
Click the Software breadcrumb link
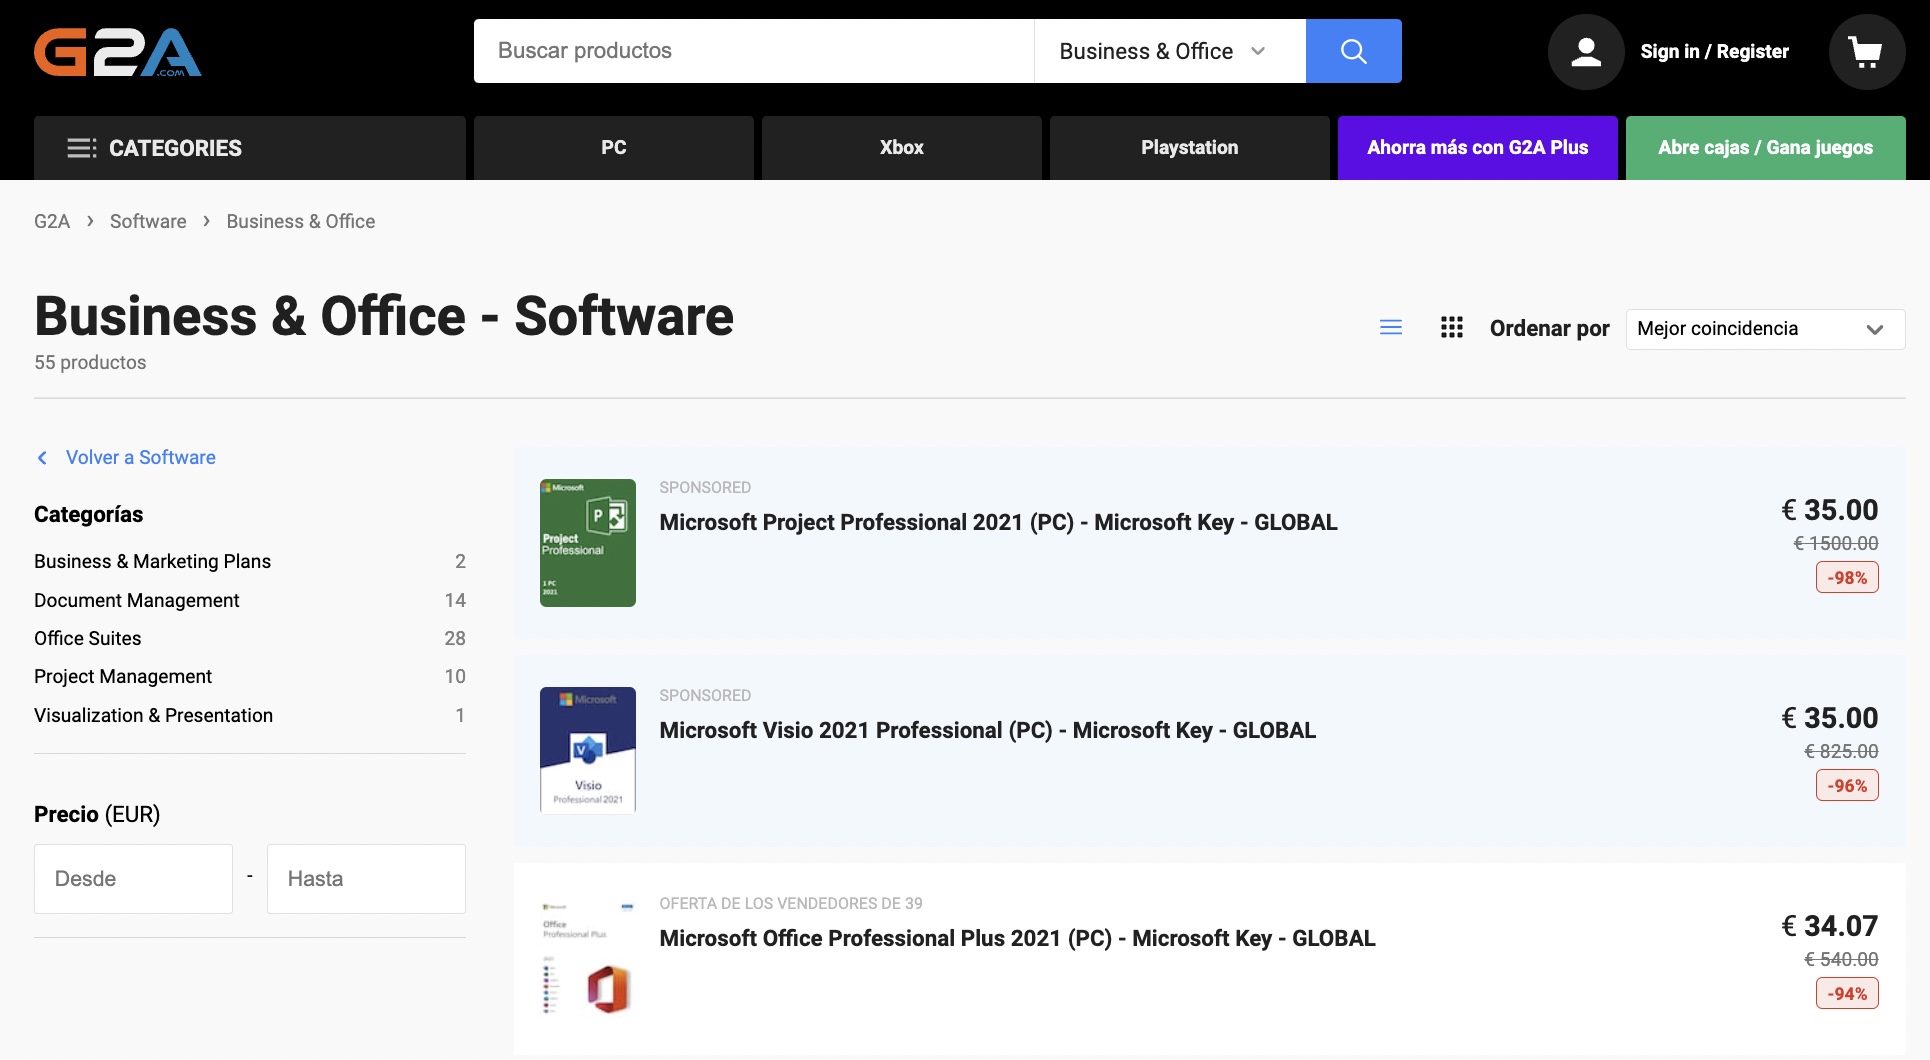[x=148, y=222]
